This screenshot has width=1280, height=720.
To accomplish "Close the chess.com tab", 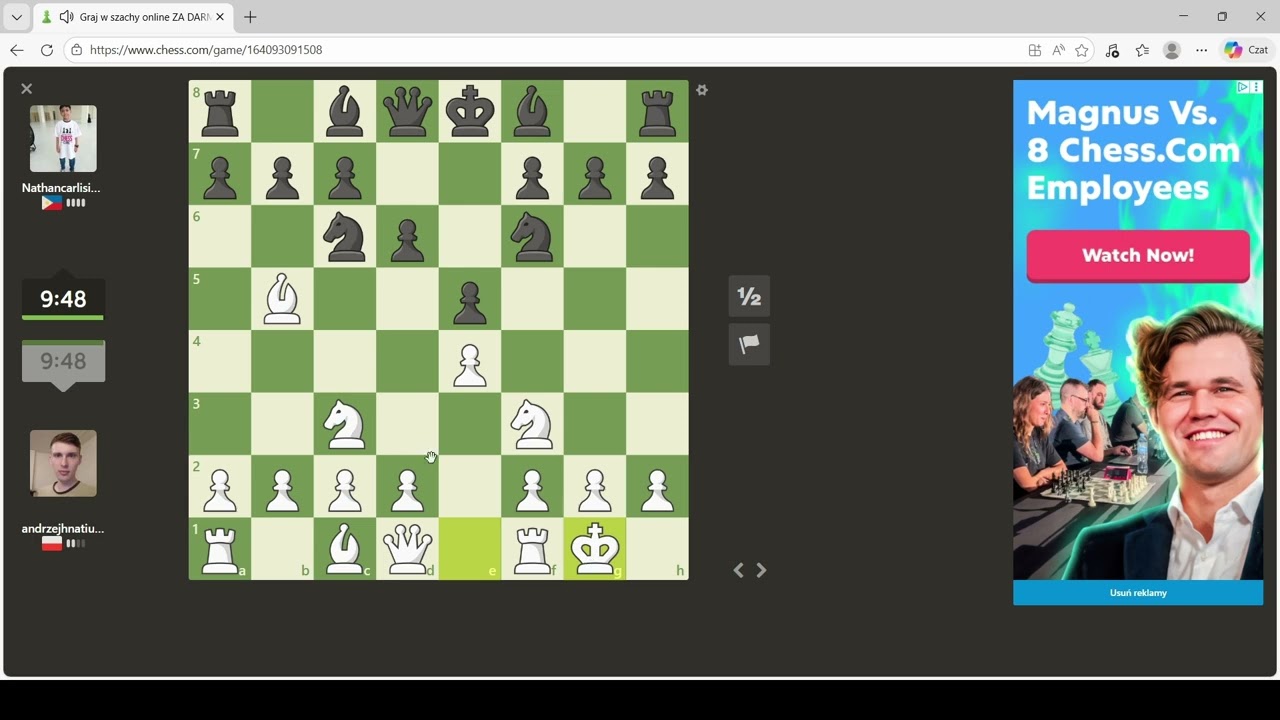I will [220, 17].
